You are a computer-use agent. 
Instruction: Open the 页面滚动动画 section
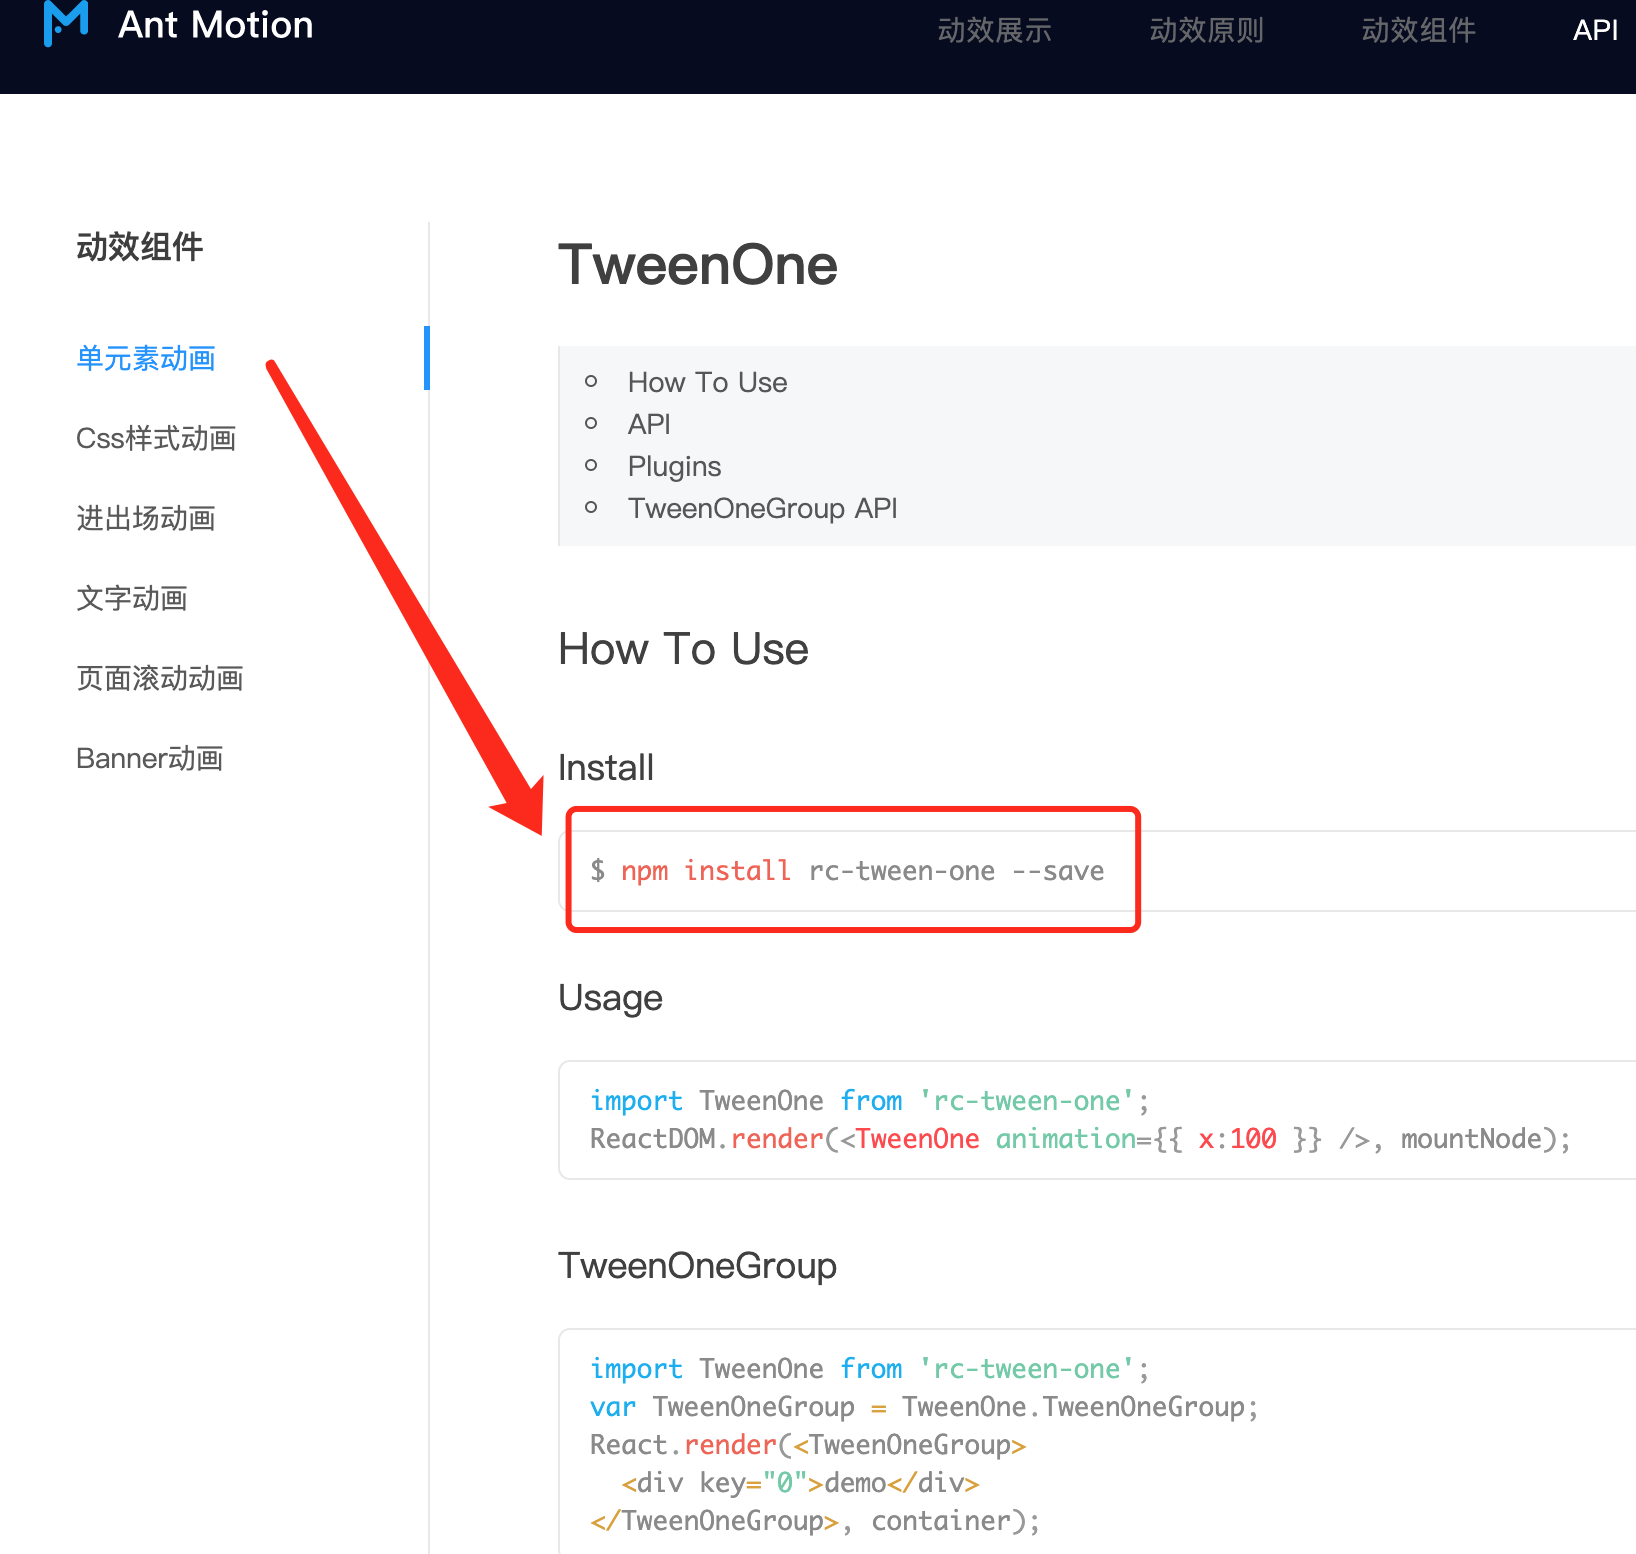pos(160,678)
